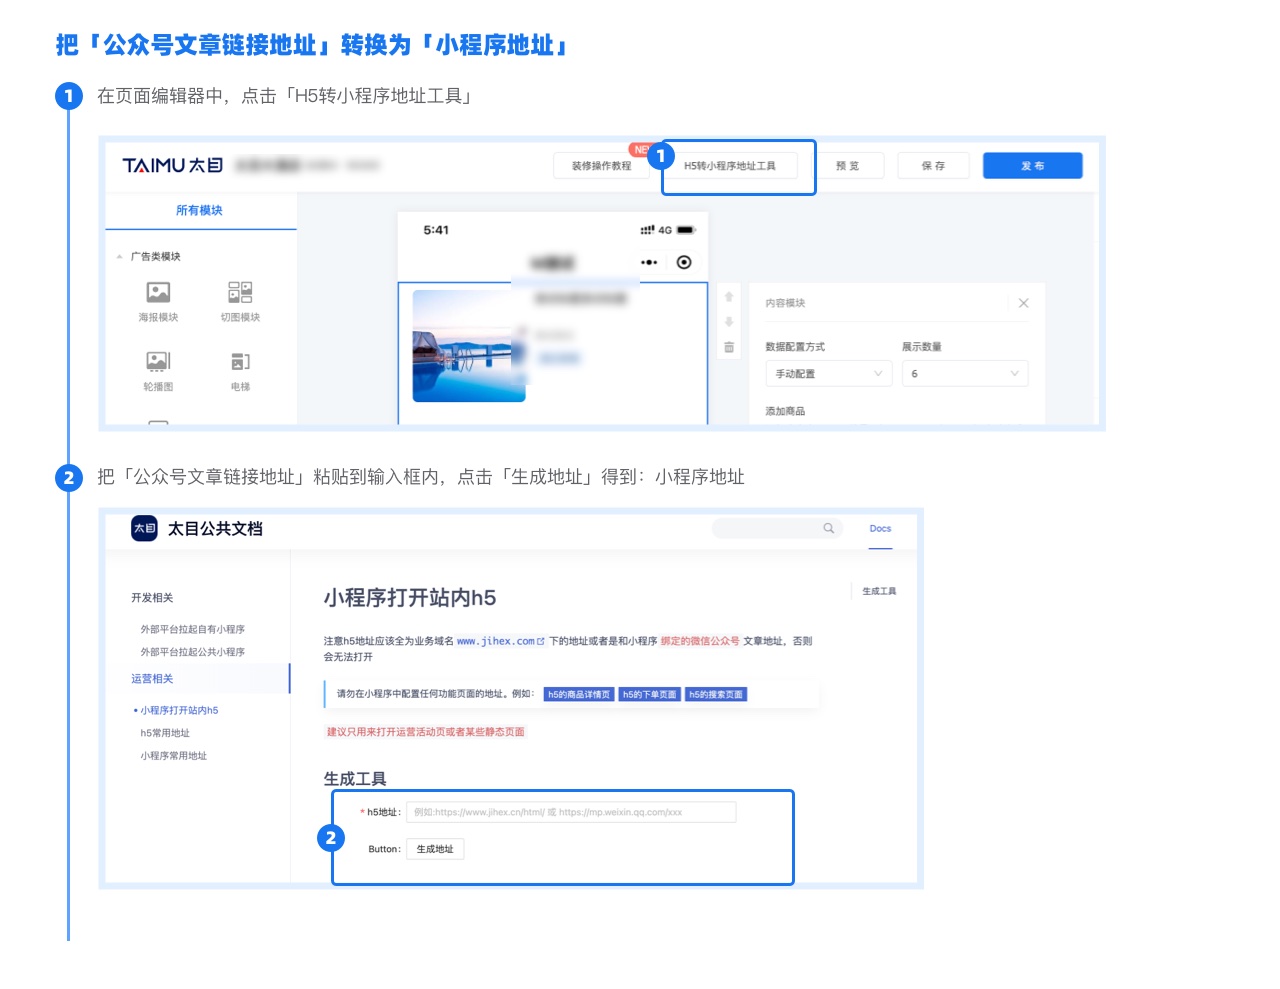This screenshot has height=989, width=1280.
Task: Click the H5转小程序地址工具 button
Action: coord(730,166)
